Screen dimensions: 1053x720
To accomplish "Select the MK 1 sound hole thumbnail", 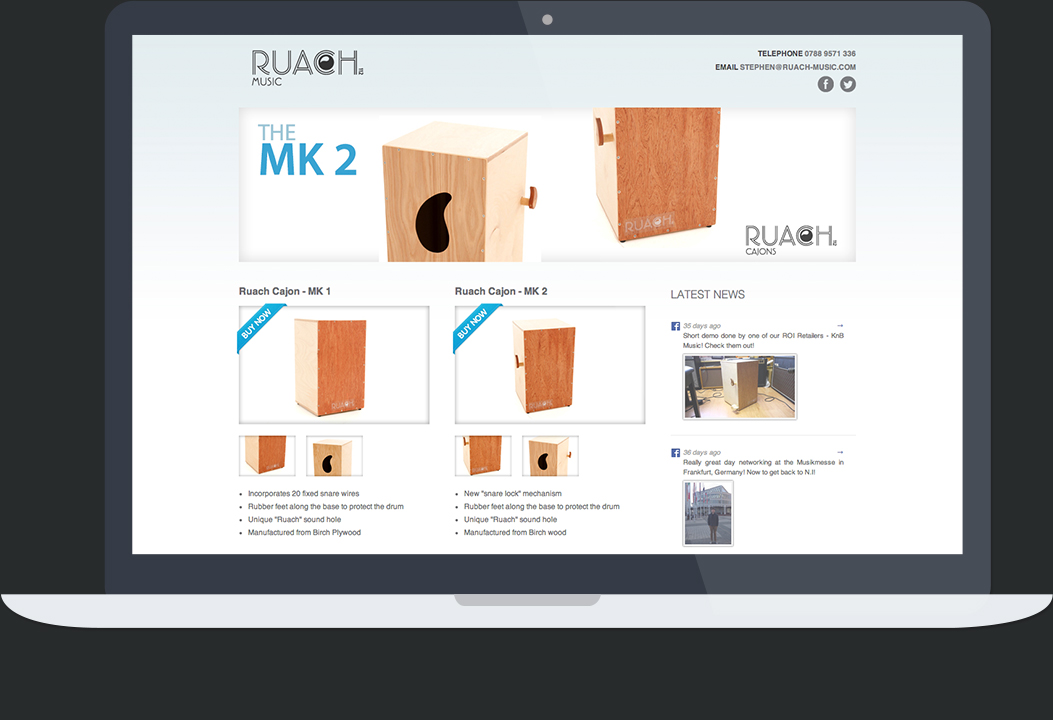I will click(334, 456).
